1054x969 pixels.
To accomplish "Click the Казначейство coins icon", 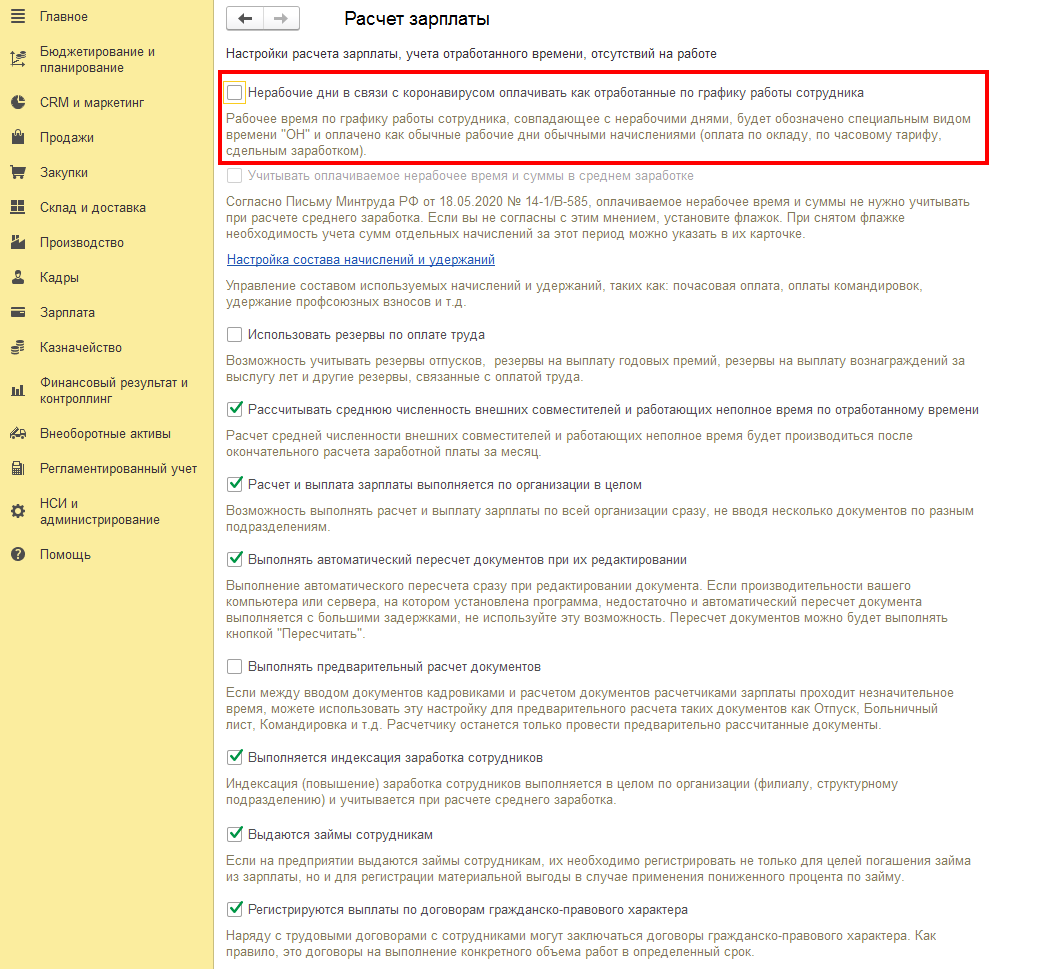I will [18, 347].
